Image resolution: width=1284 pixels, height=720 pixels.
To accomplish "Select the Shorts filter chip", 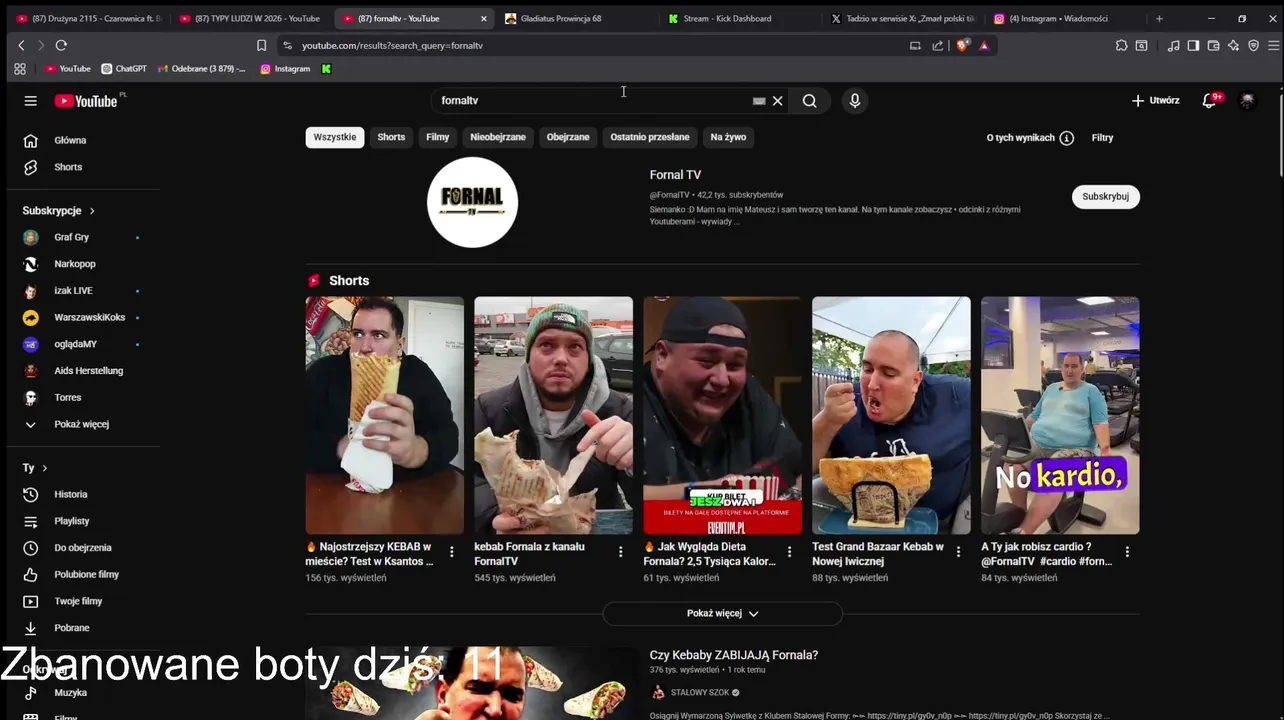I will tap(391, 137).
